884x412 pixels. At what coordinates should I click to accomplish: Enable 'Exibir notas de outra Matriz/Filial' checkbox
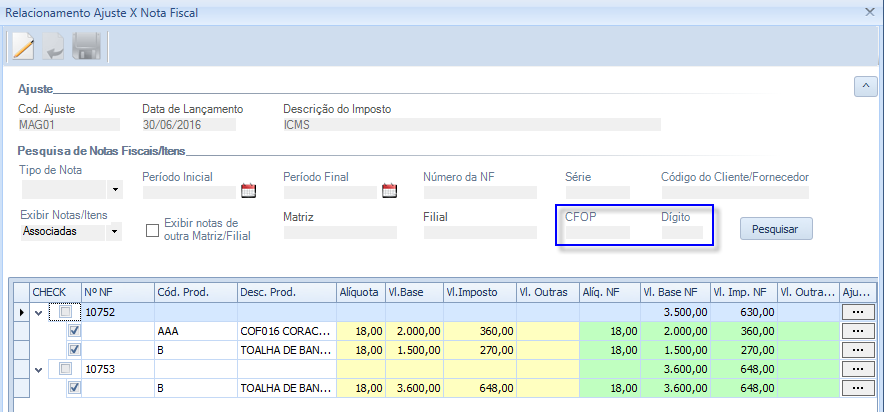click(153, 230)
